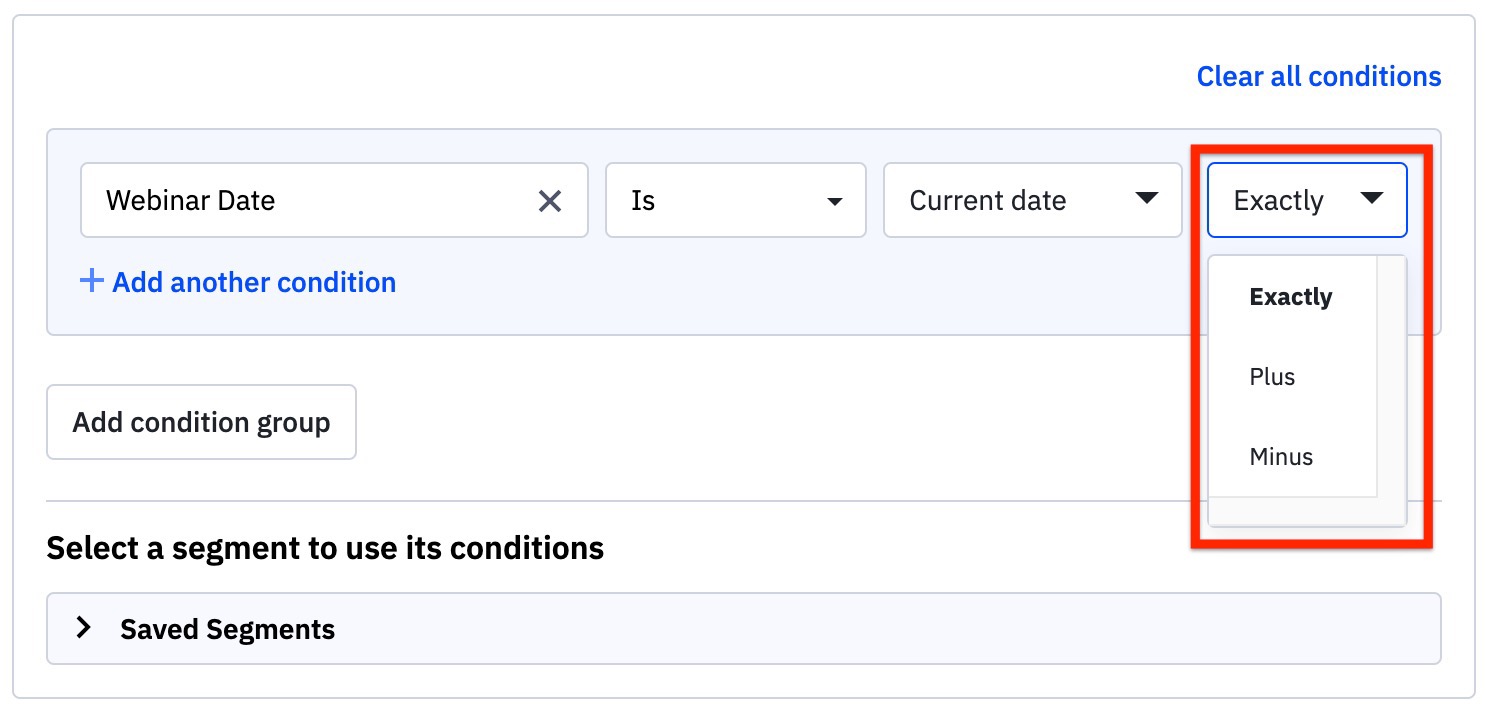Click the Clear all conditions link
This screenshot has width=1494, height=716.
tap(1318, 77)
